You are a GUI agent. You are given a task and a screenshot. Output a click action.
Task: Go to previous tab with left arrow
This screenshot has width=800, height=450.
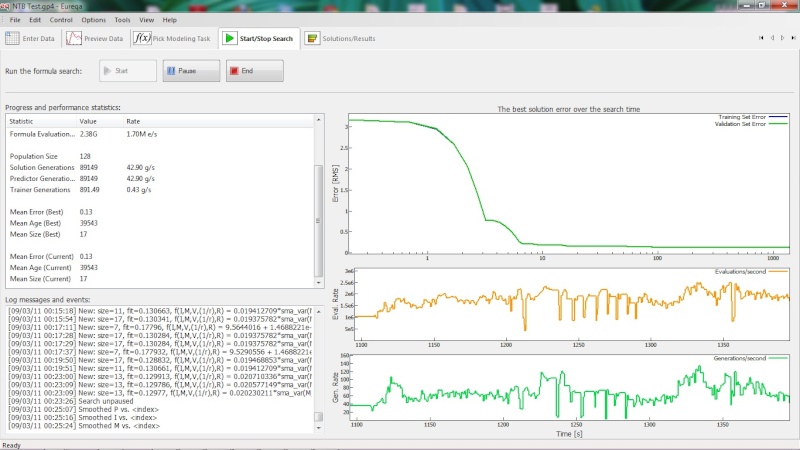[772, 38]
